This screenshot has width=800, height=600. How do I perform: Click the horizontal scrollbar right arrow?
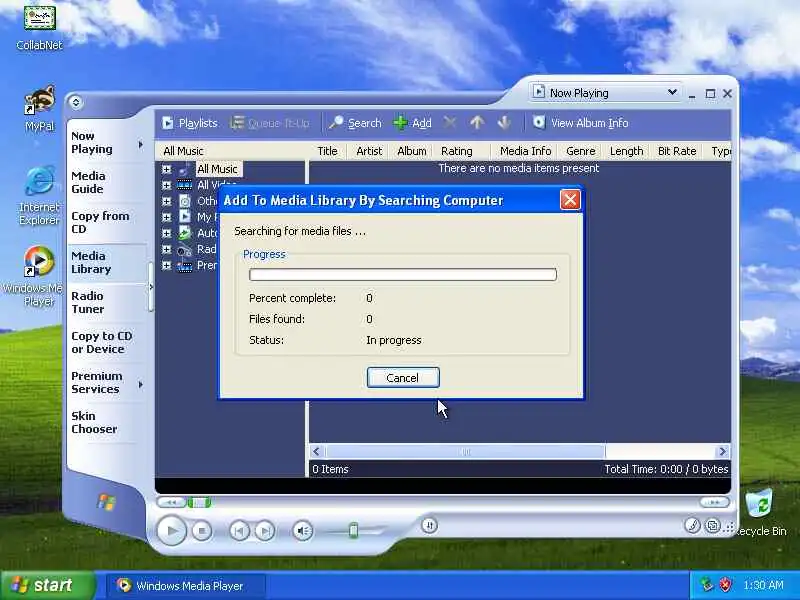click(x=722, y=452)
